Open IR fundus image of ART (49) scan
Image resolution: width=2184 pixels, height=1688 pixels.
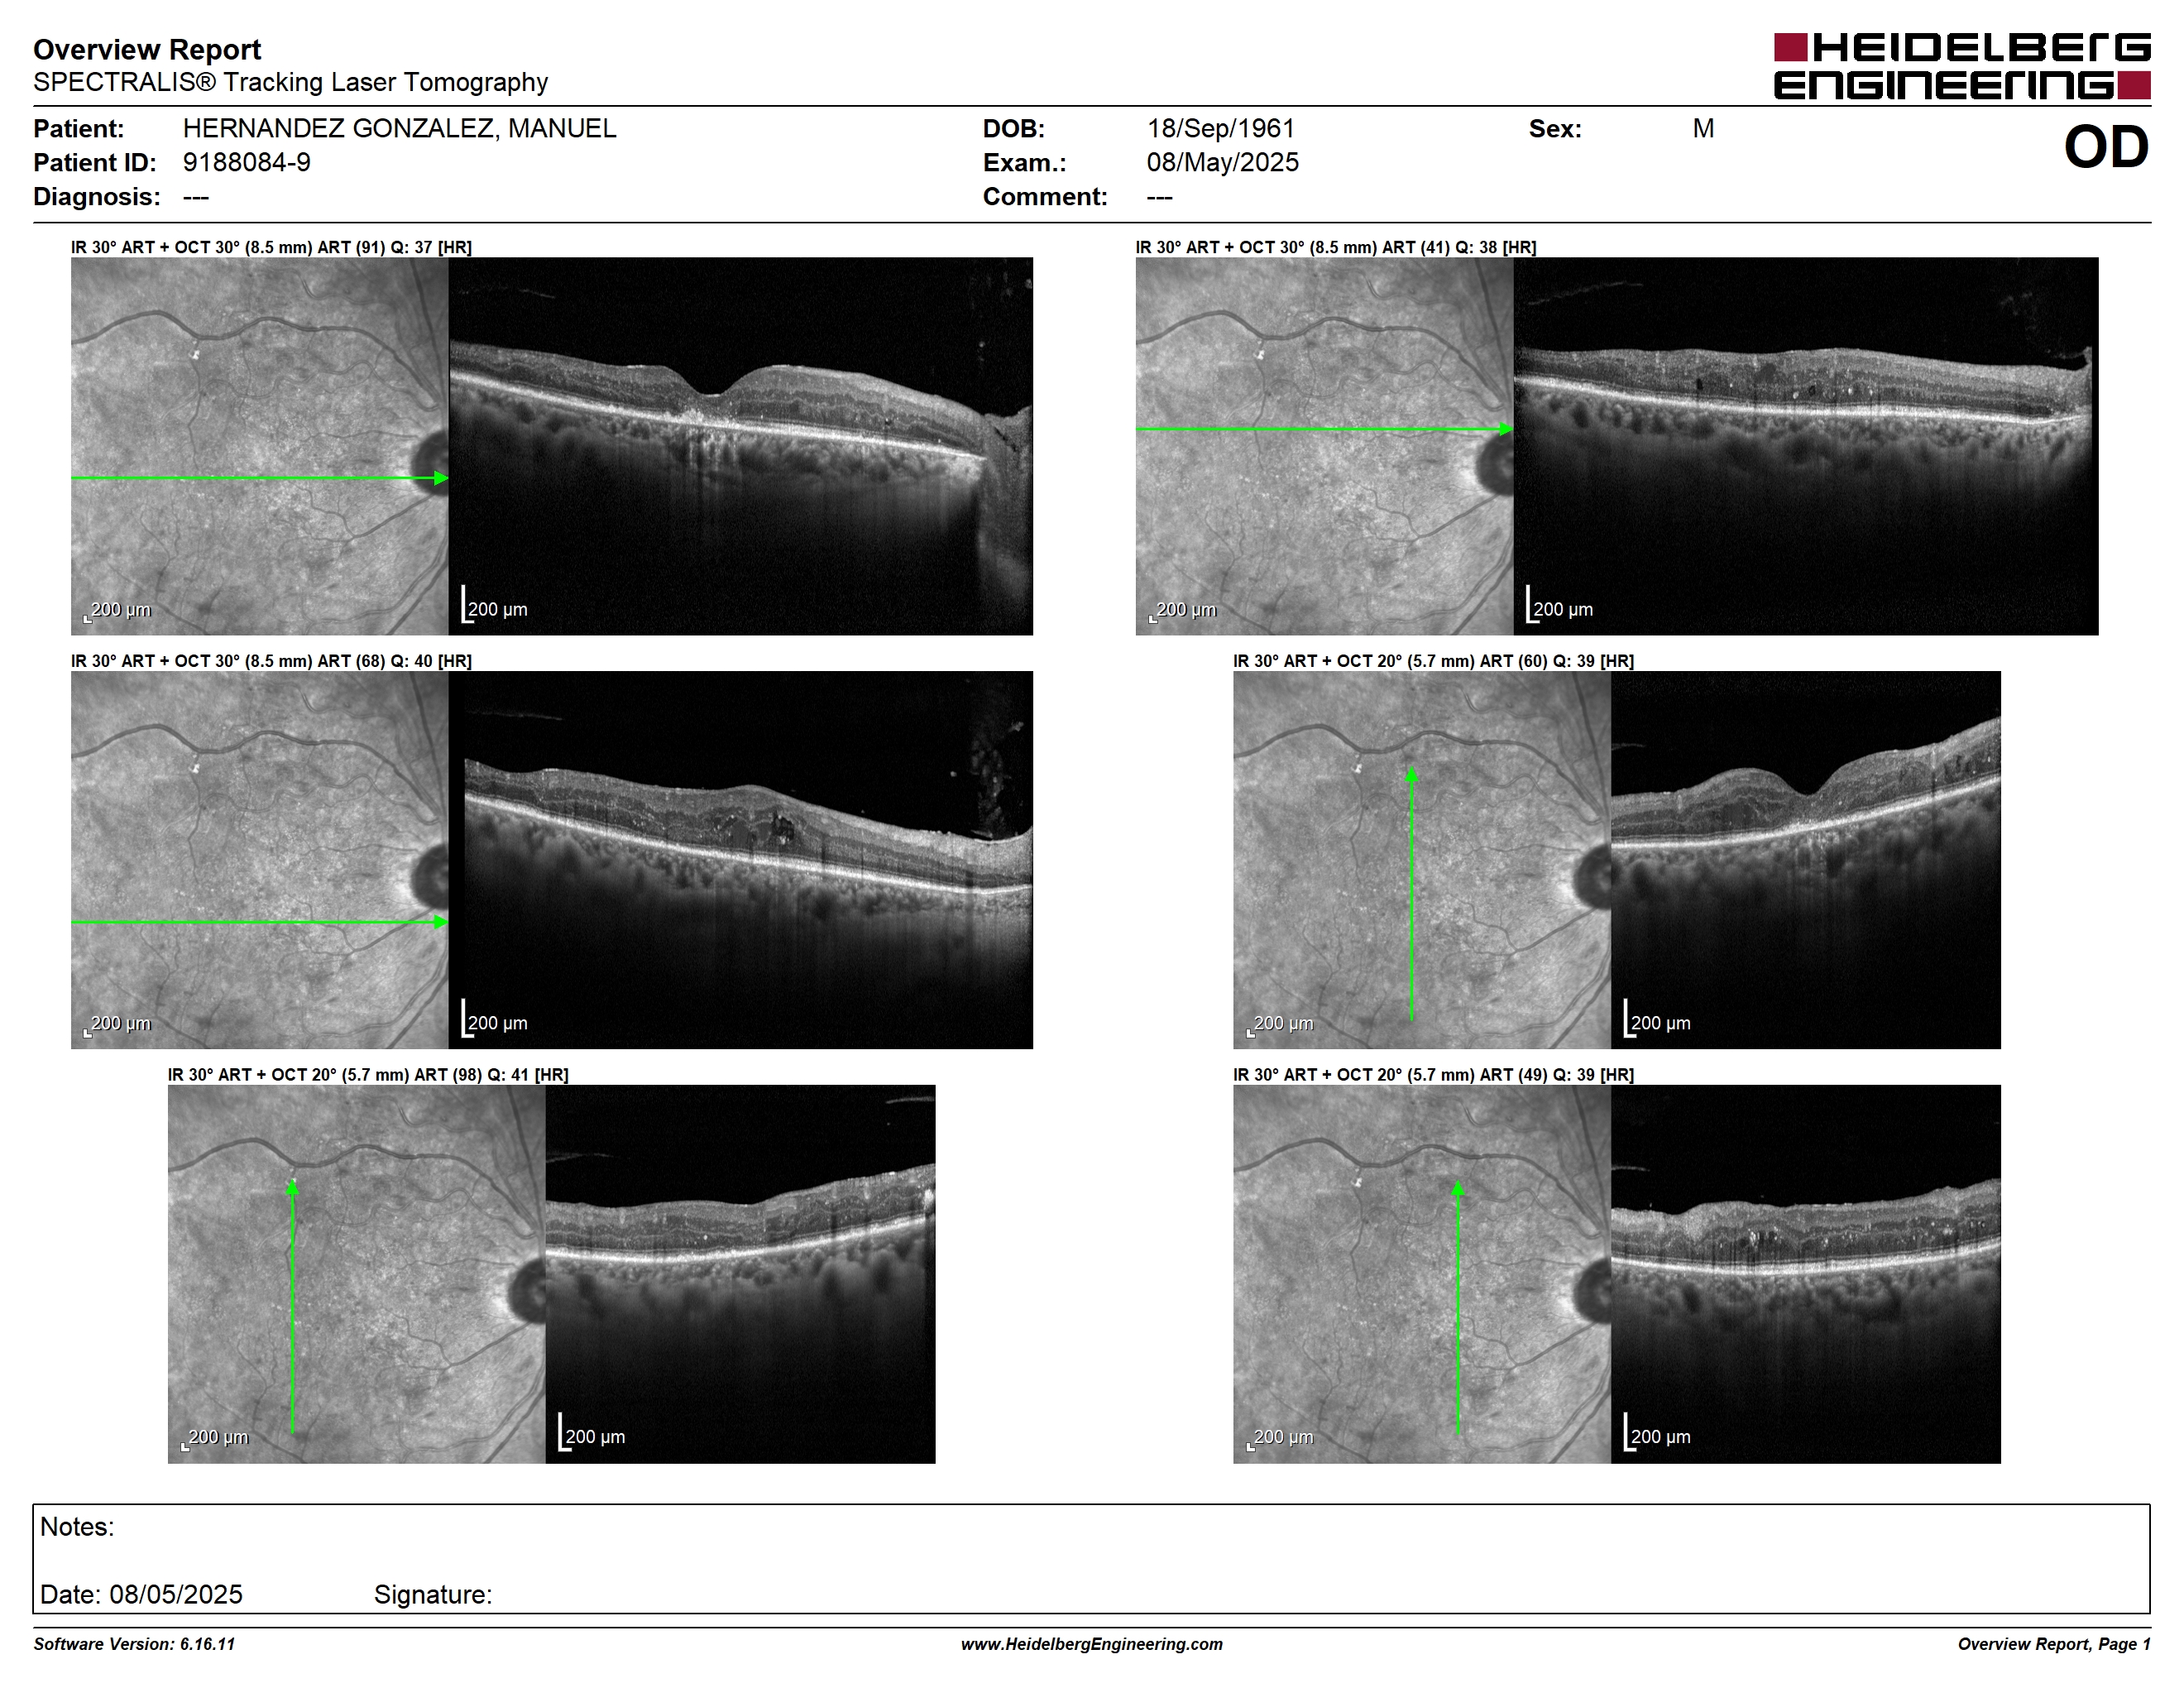click(1422, 1274)
